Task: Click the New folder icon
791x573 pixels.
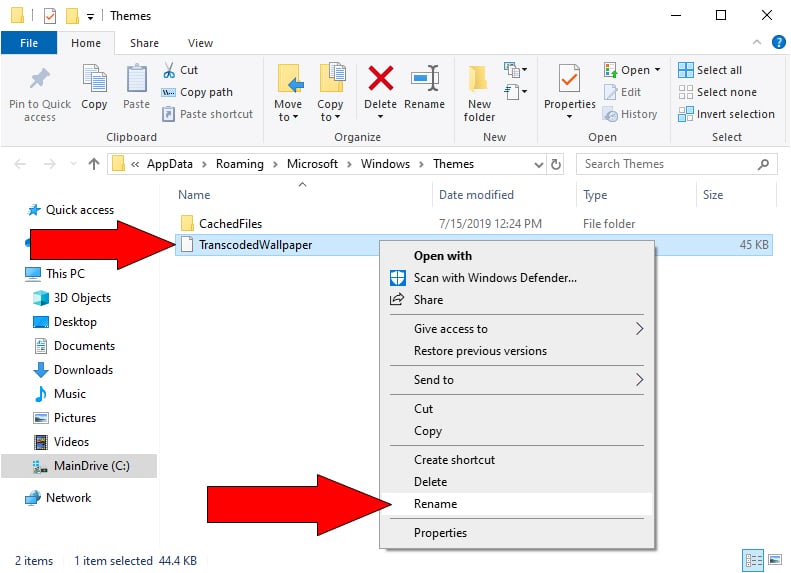Action: (x=479, y=80)
